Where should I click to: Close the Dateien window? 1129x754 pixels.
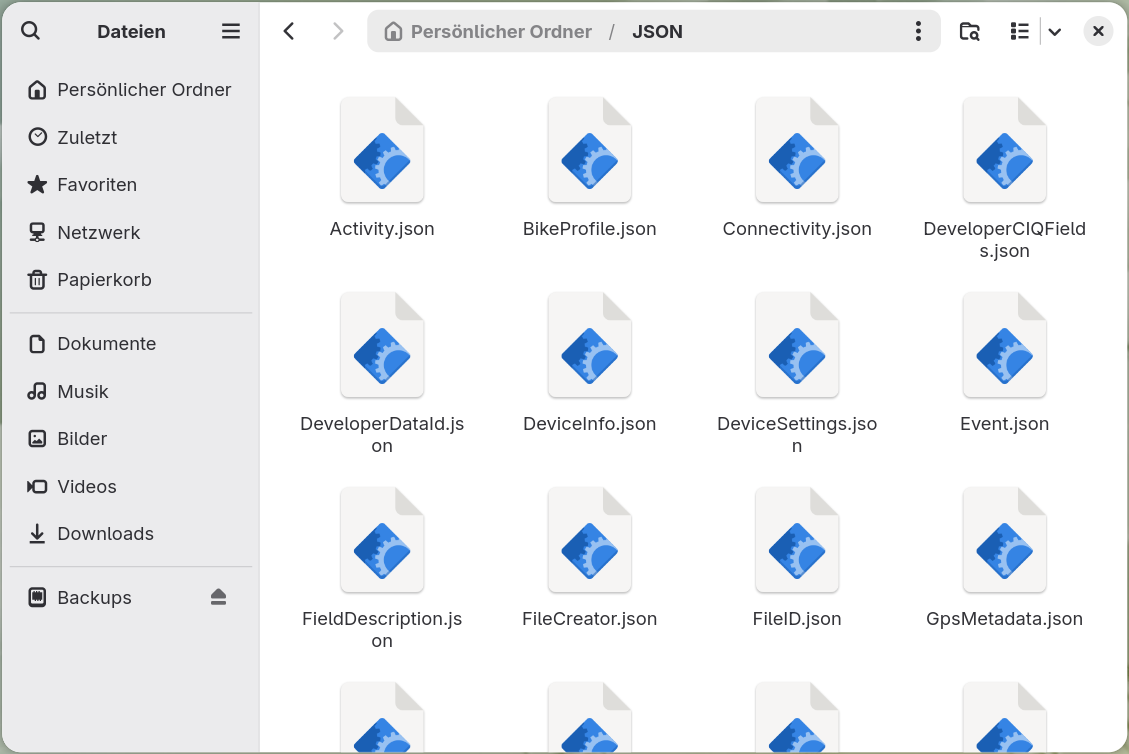click(1098, 31)
